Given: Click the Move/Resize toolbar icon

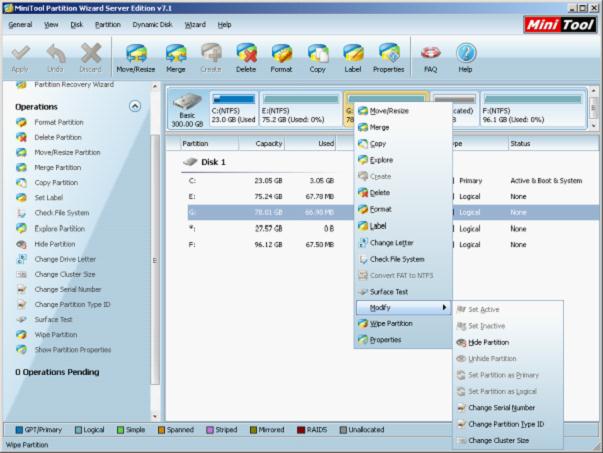Looking at the screenshot, I should (x=136, y=58).
